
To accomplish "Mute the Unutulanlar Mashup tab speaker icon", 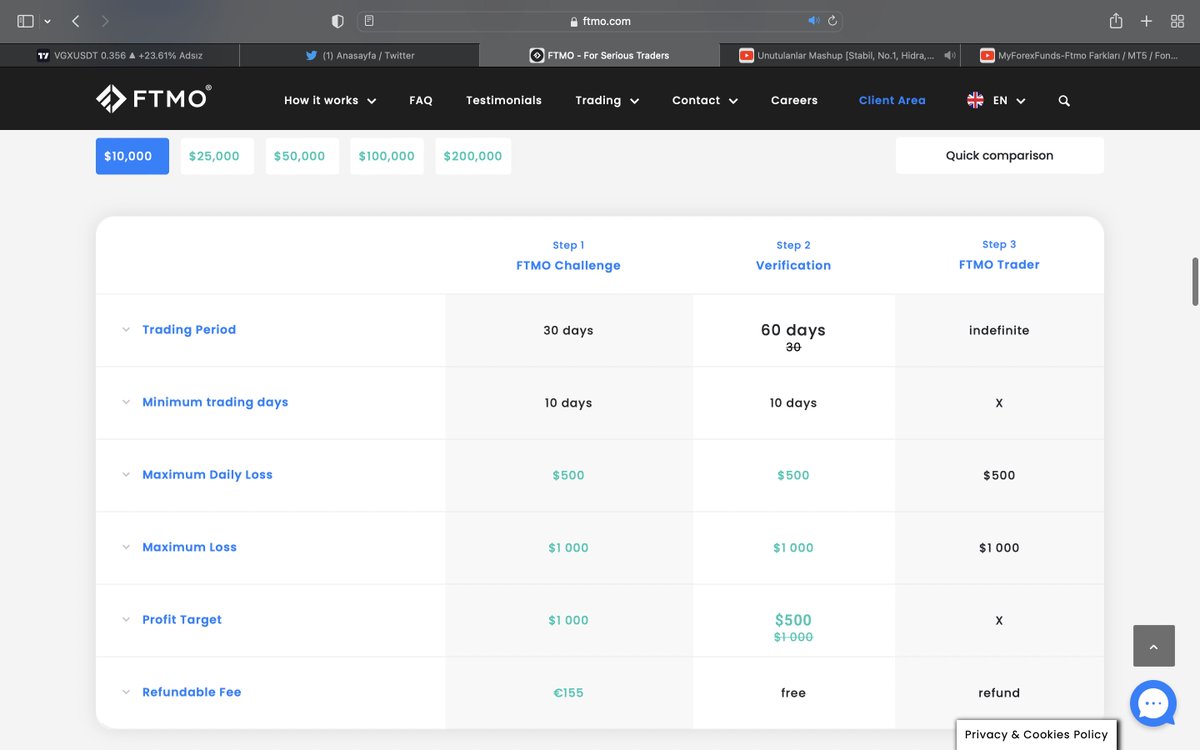I will 949,56.
